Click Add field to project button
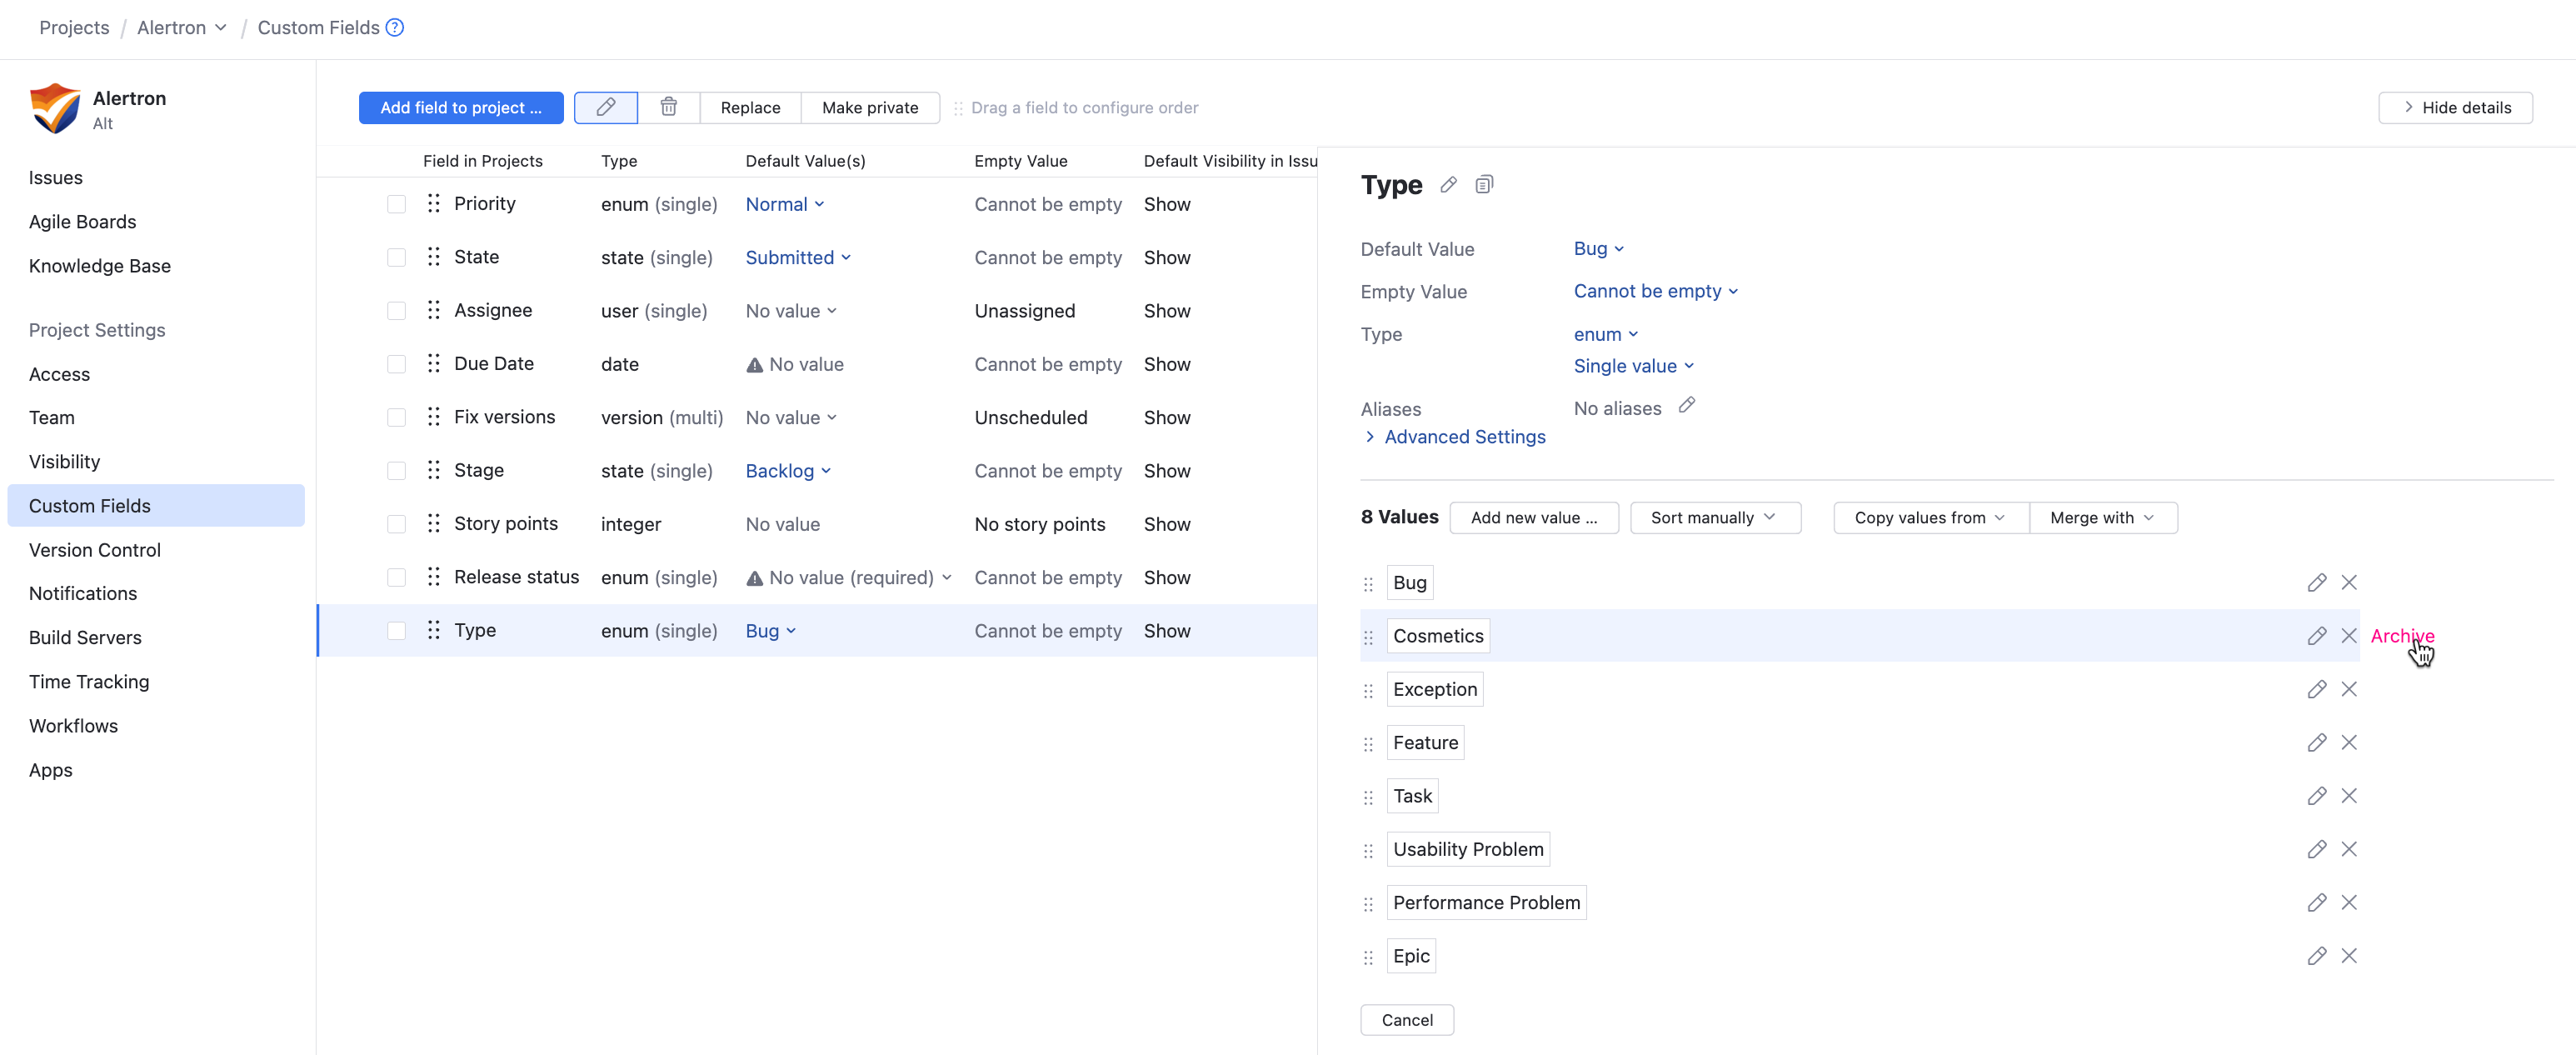The width and height of the screenshot is (2576, 1055). (460, 107)
